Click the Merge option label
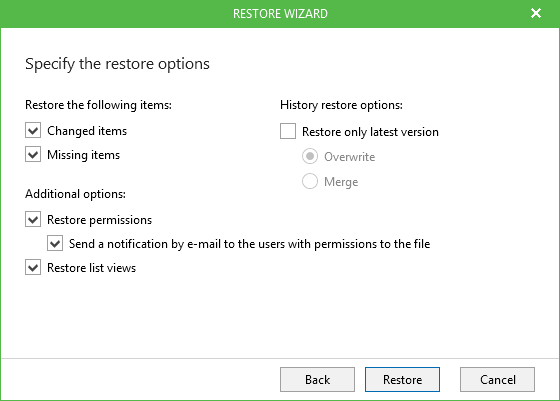 click(341, 182)
